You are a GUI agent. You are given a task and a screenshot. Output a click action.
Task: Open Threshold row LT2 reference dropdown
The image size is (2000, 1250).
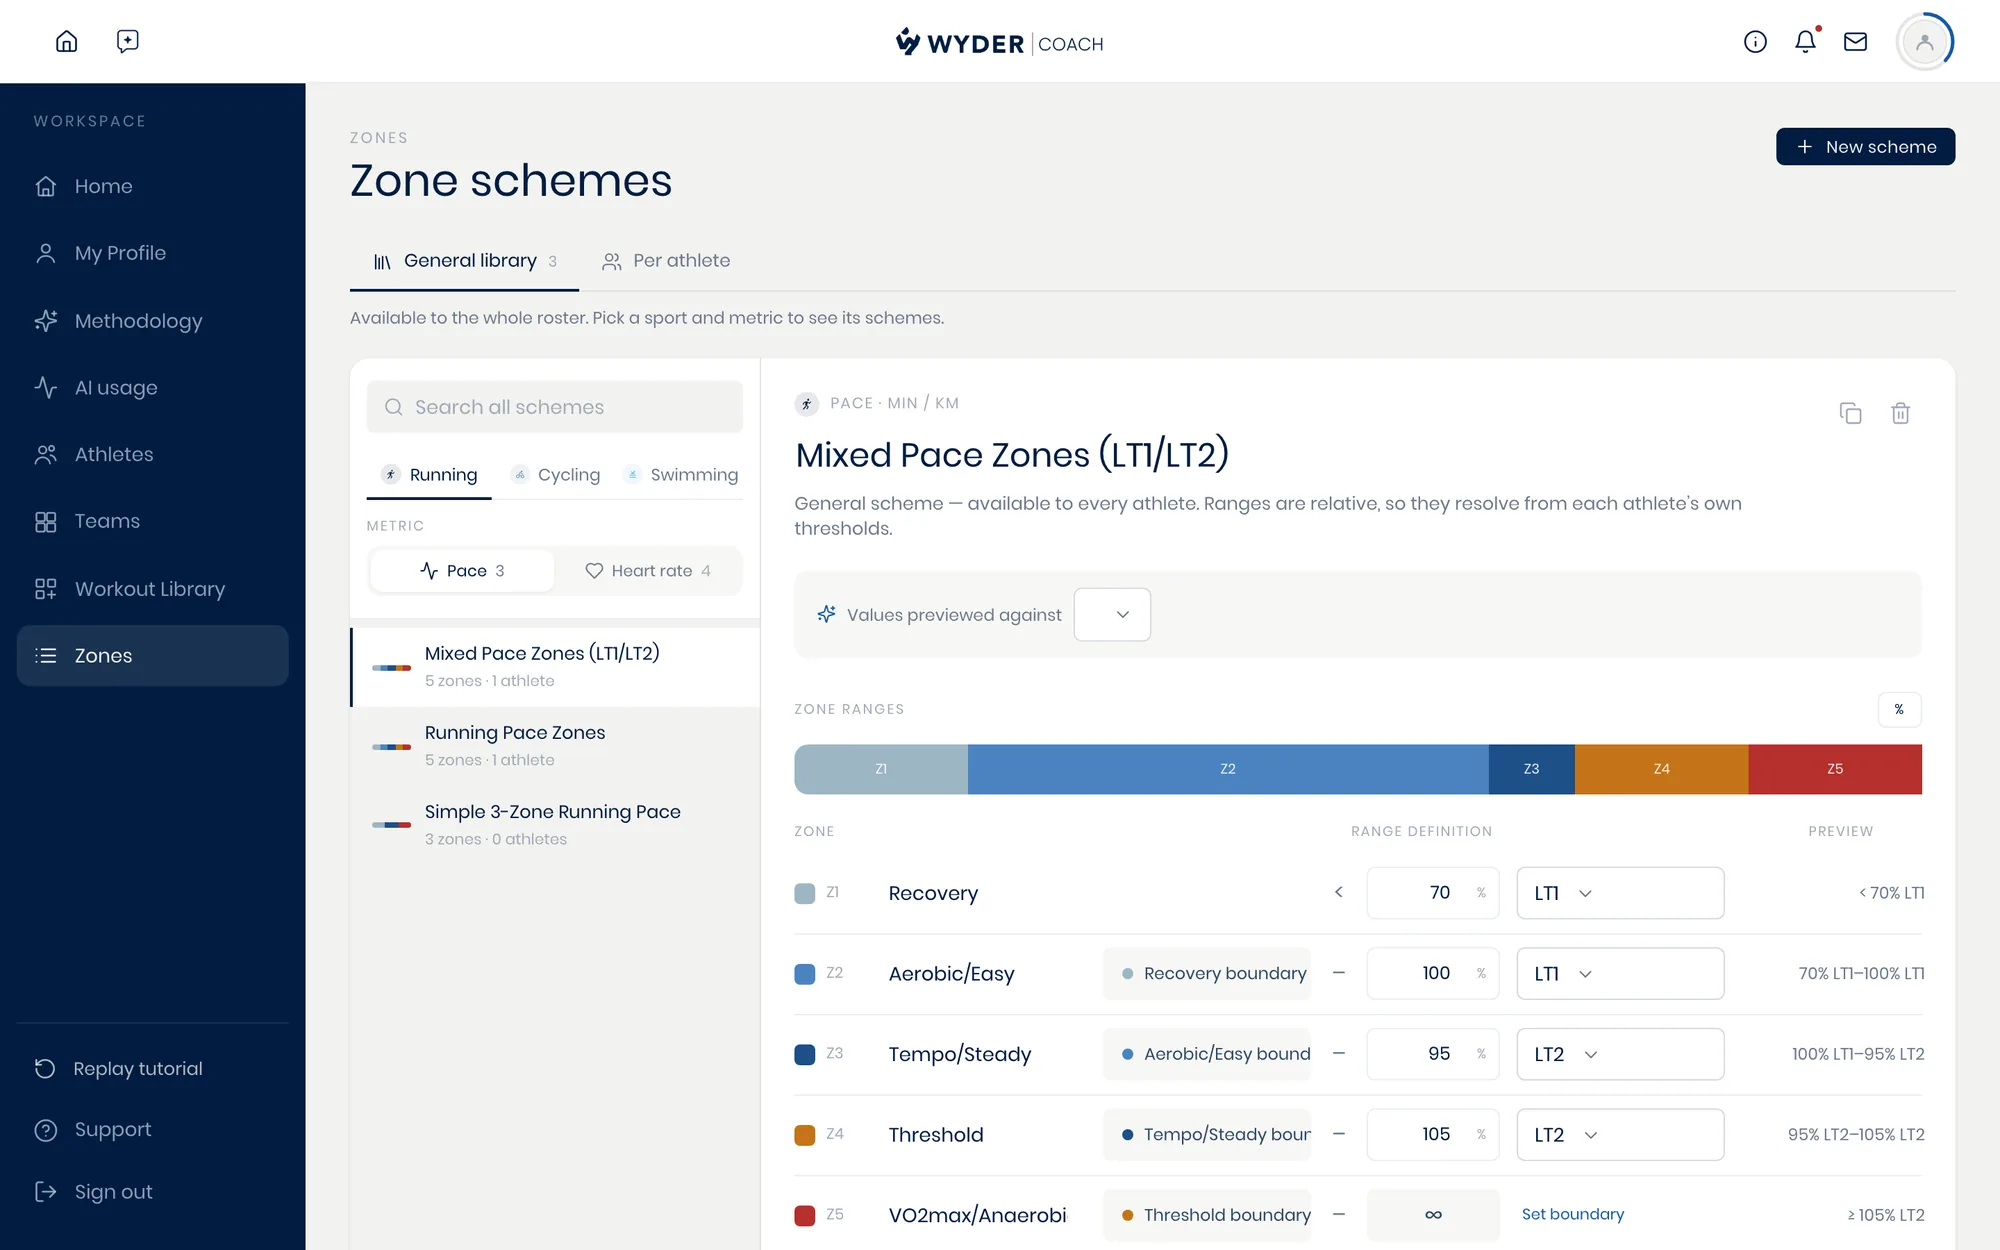[x=1620, y=1134]
